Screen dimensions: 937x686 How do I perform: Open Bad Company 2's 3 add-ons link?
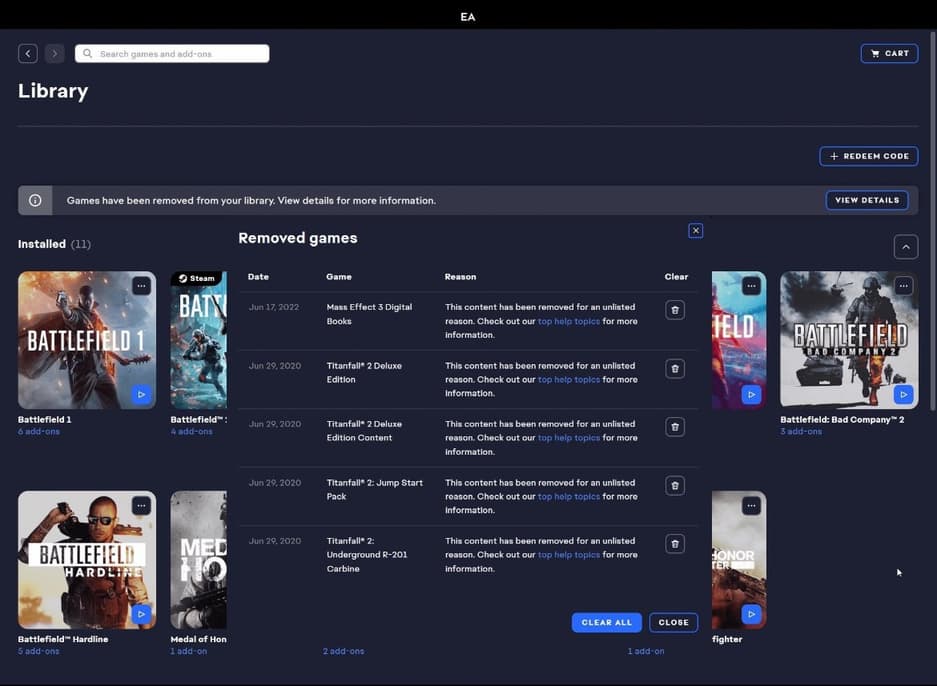click(801, 431)
